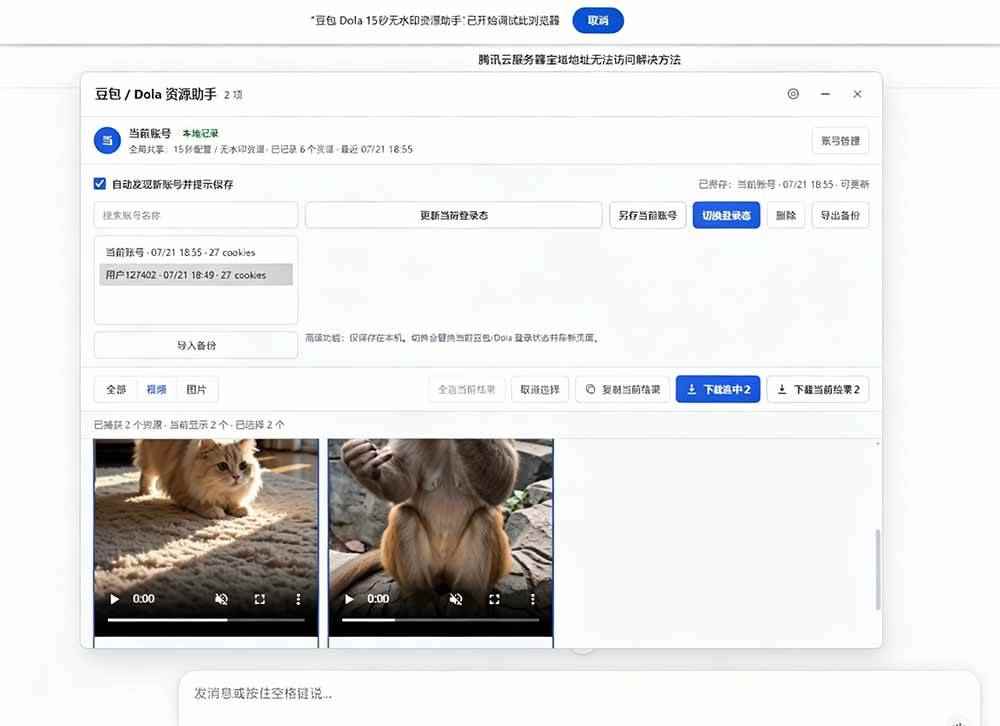This screenshot has width=1000, height=726.
Task: Open fullscreen for the cat video
Action: coord(260,599)
